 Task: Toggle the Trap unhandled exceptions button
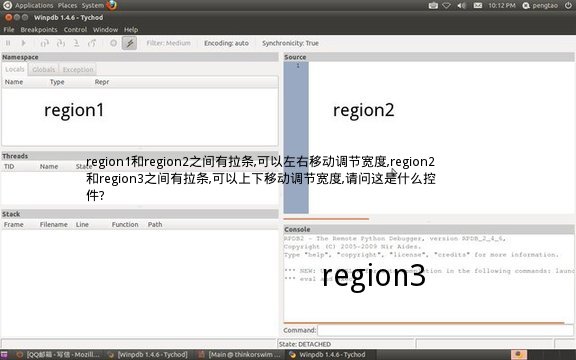click(x=129, y=43)
